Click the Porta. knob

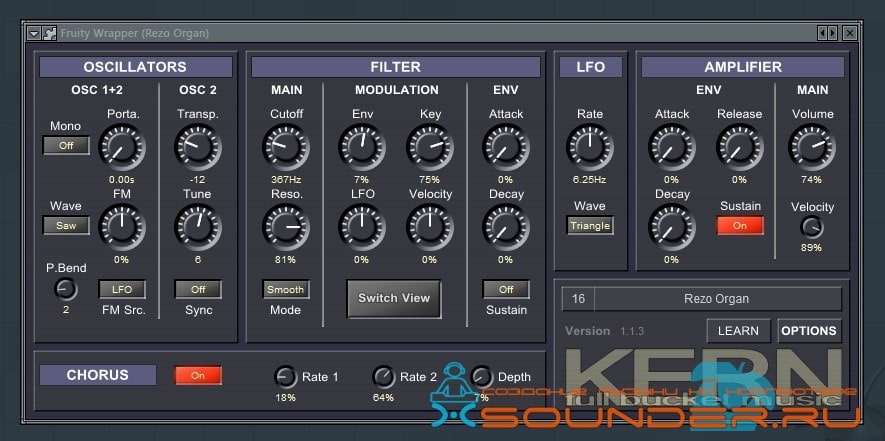point(122,147)
